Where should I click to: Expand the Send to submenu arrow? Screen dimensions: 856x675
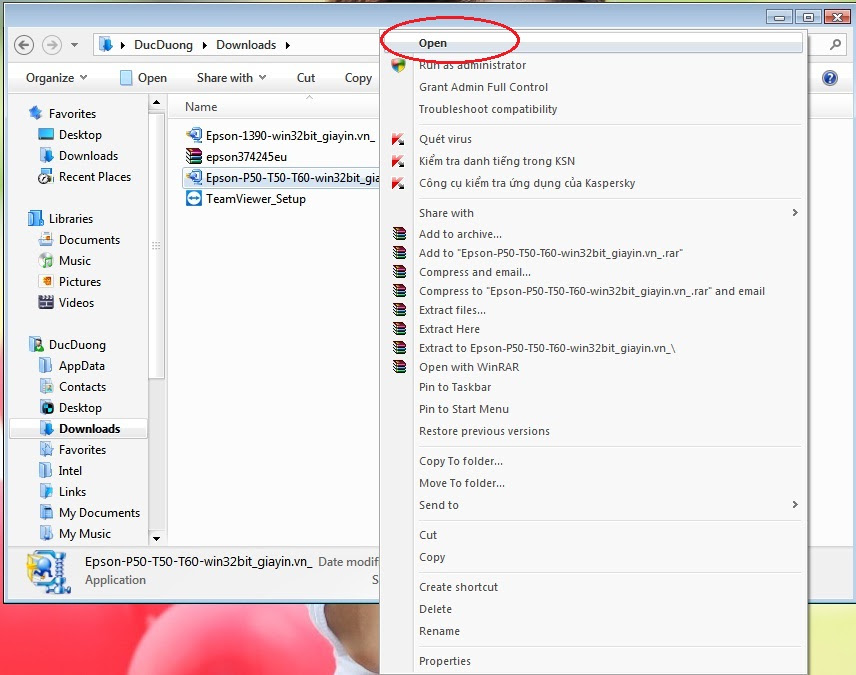click(x=795, y=505)
